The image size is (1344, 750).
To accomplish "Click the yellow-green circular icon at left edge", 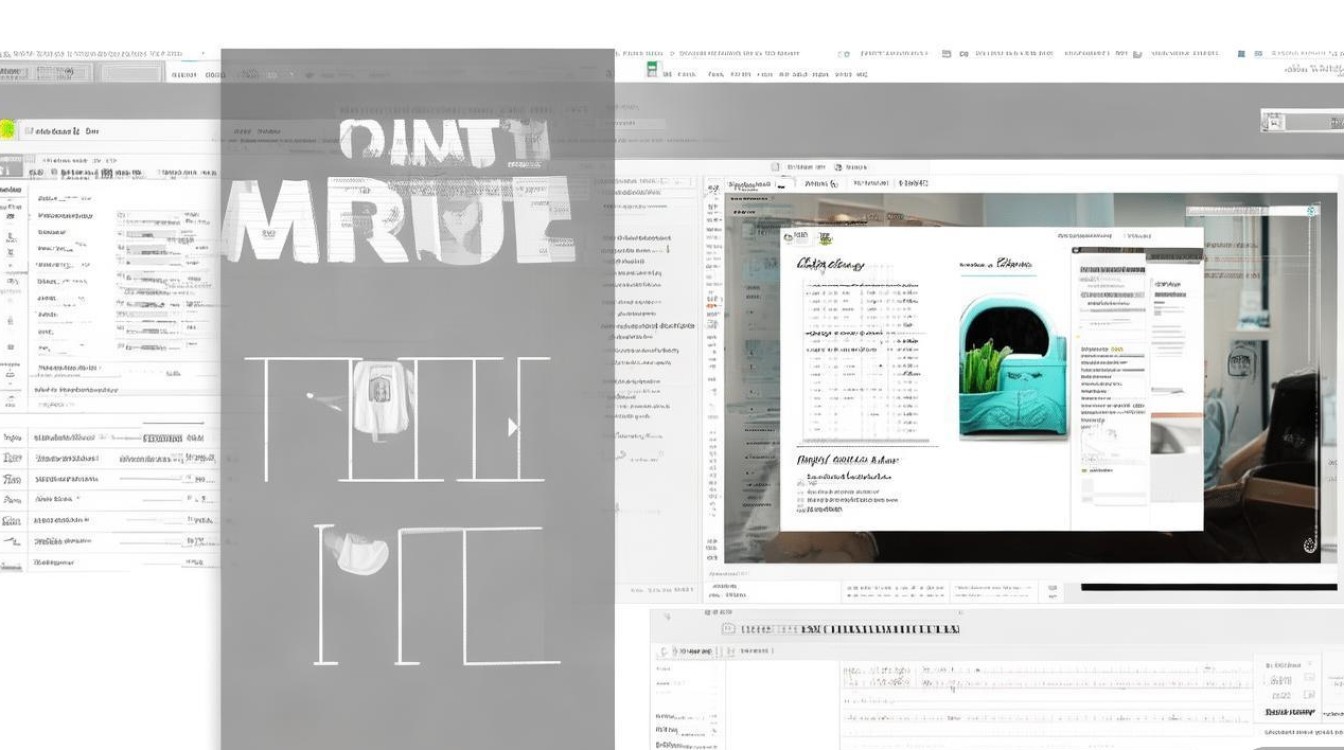I will tap(6, 130).
